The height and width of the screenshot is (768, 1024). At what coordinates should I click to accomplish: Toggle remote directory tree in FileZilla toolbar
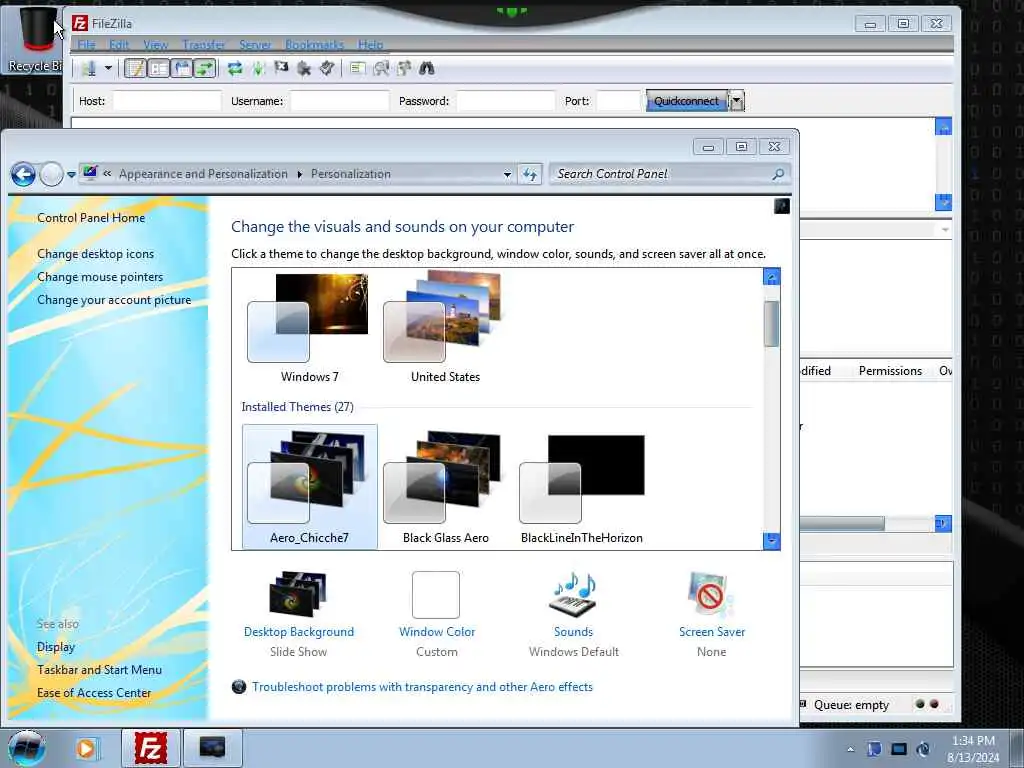pyautogui.click(x=182, y=68)
